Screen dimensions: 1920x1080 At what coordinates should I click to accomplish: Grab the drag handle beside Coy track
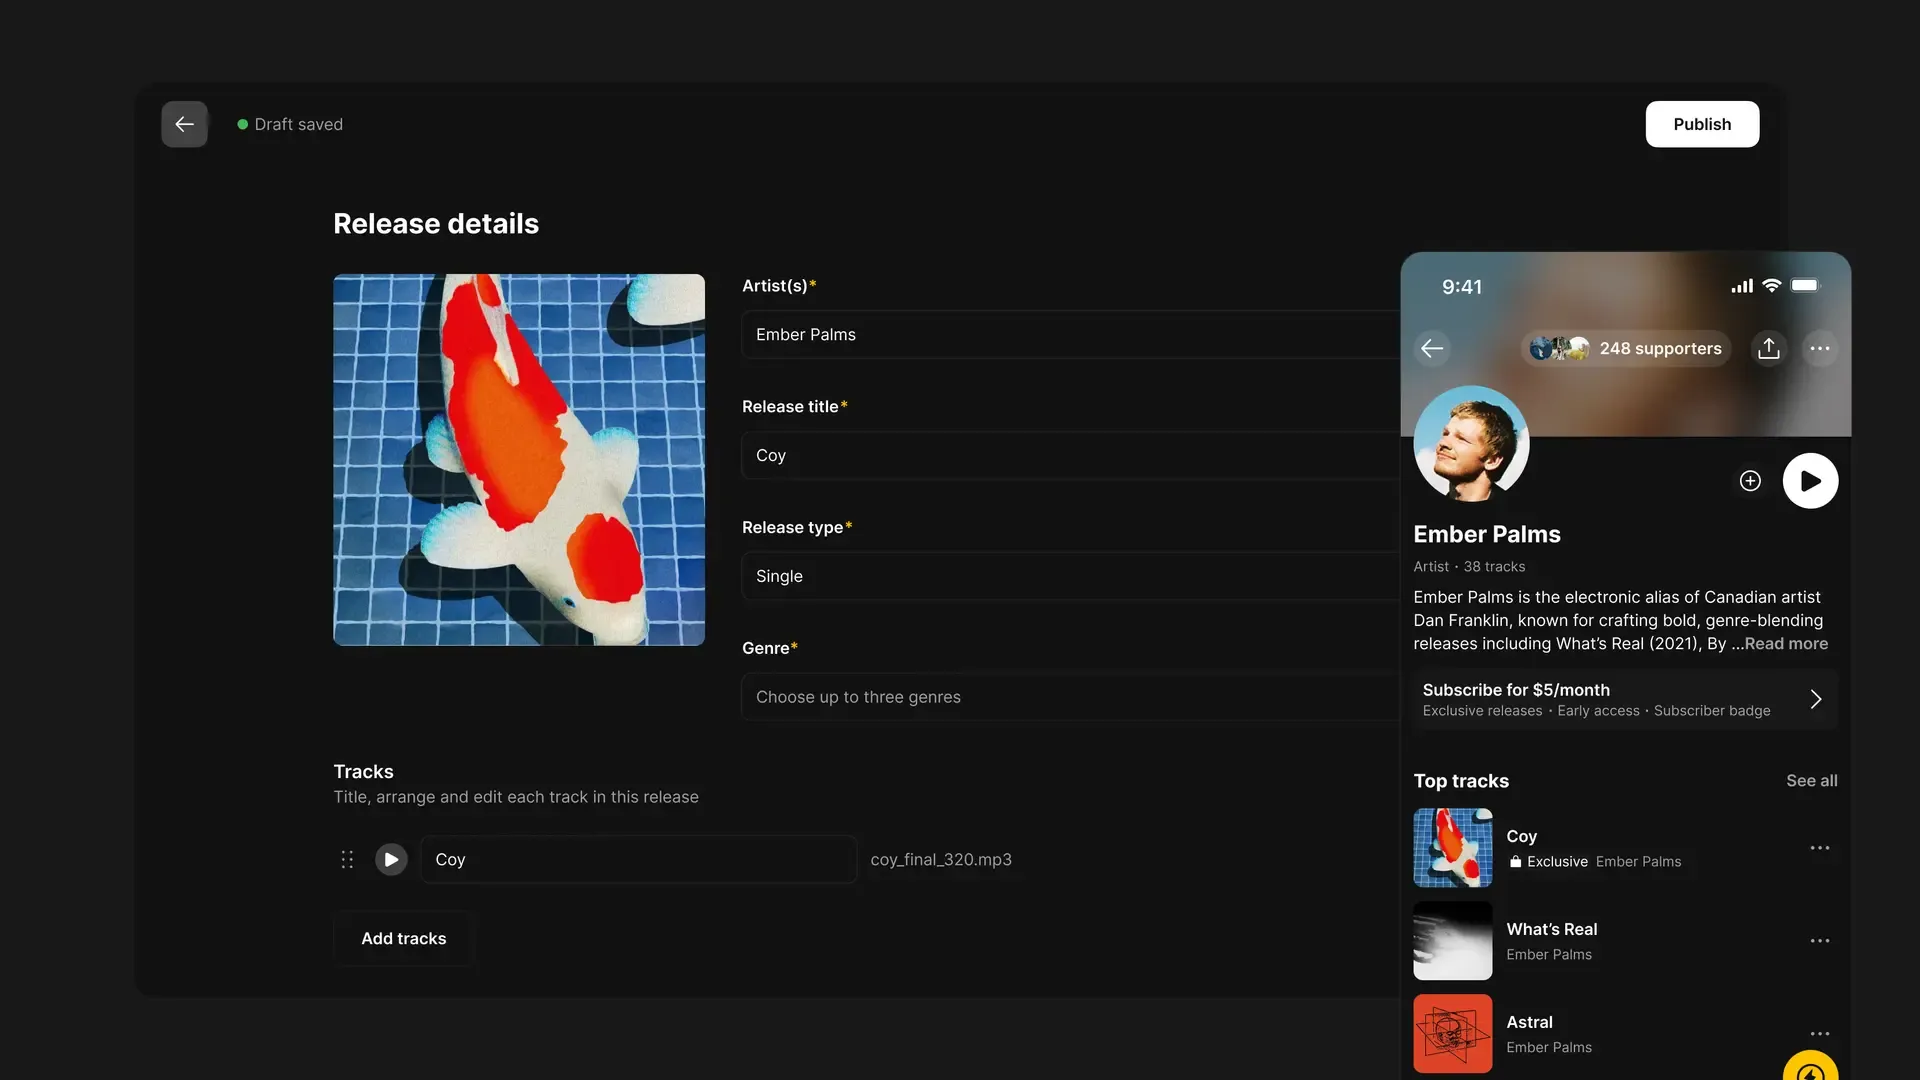(347, 859)
